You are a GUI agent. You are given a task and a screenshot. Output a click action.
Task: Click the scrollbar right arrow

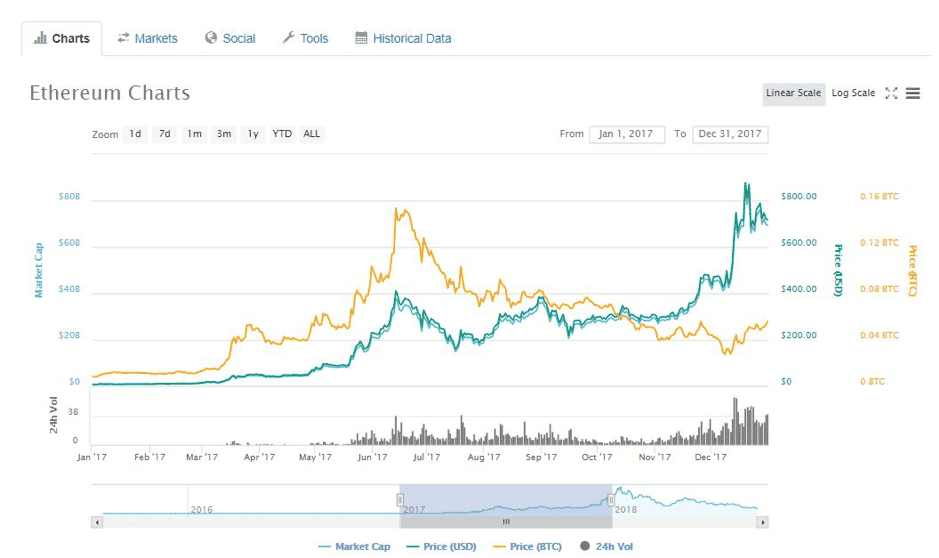762,522
